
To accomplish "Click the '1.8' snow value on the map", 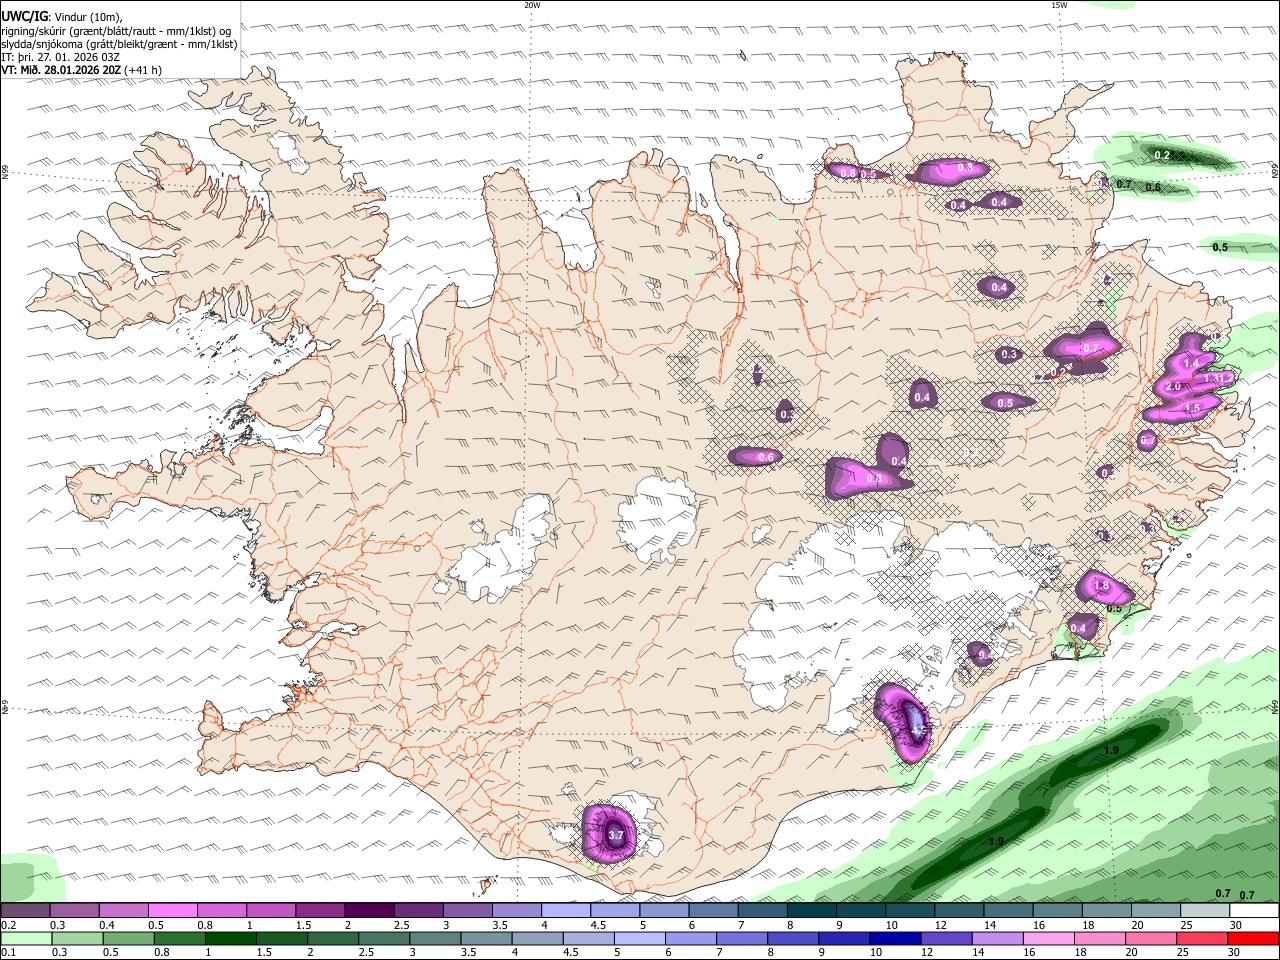I will coord(1102,586).
